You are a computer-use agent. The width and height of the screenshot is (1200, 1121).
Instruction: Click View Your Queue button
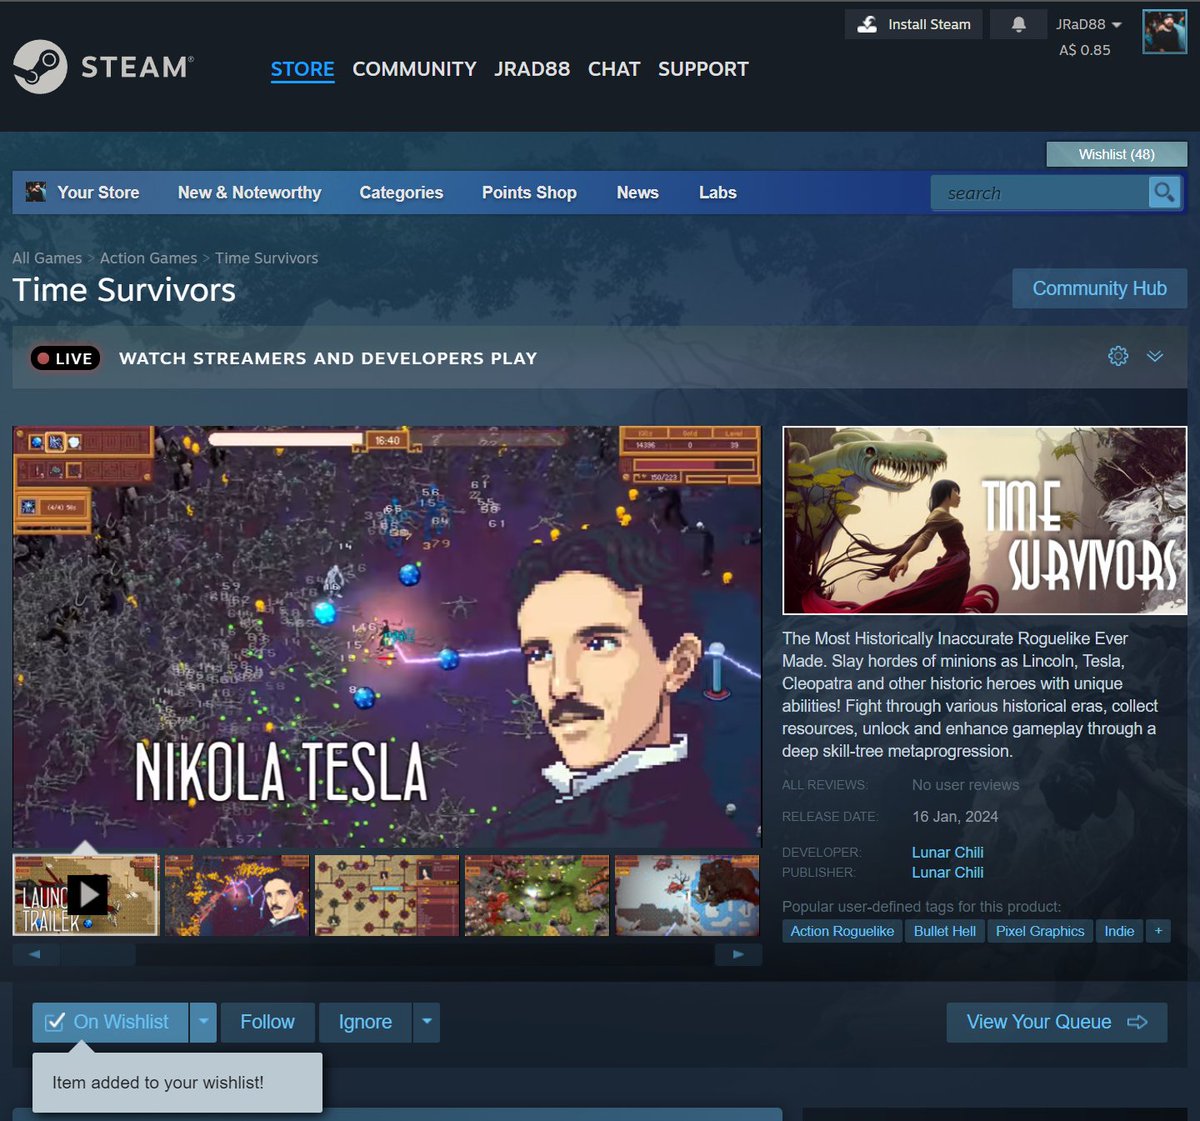point(1056,1022)
